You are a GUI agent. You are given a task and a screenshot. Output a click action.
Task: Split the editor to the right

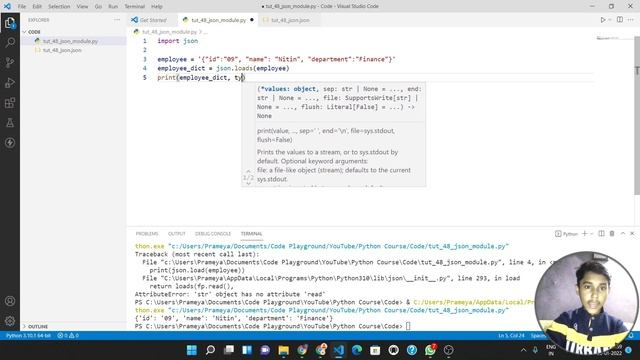coord(620,20)
